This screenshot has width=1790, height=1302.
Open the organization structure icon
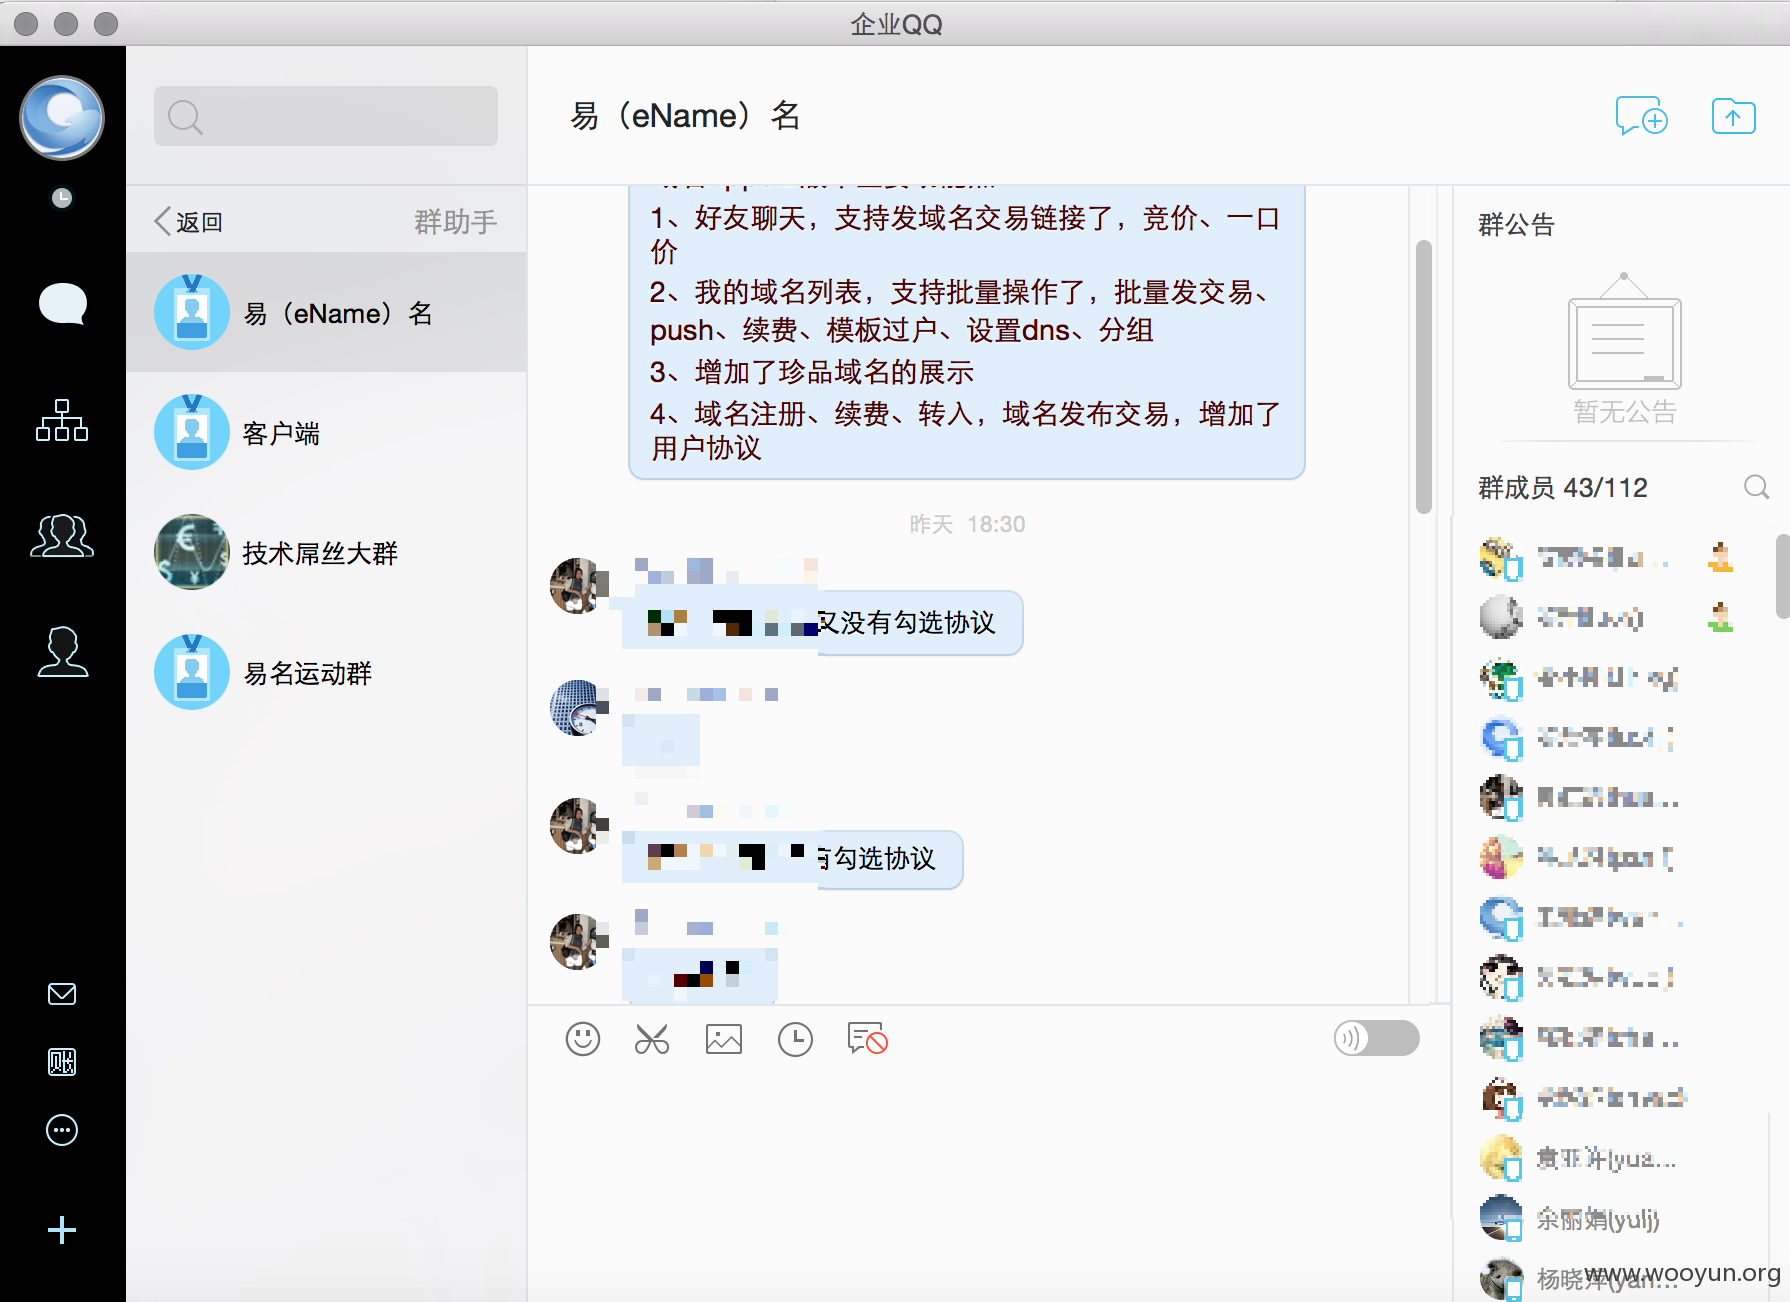pyautogui.click(x=62, y=420)
